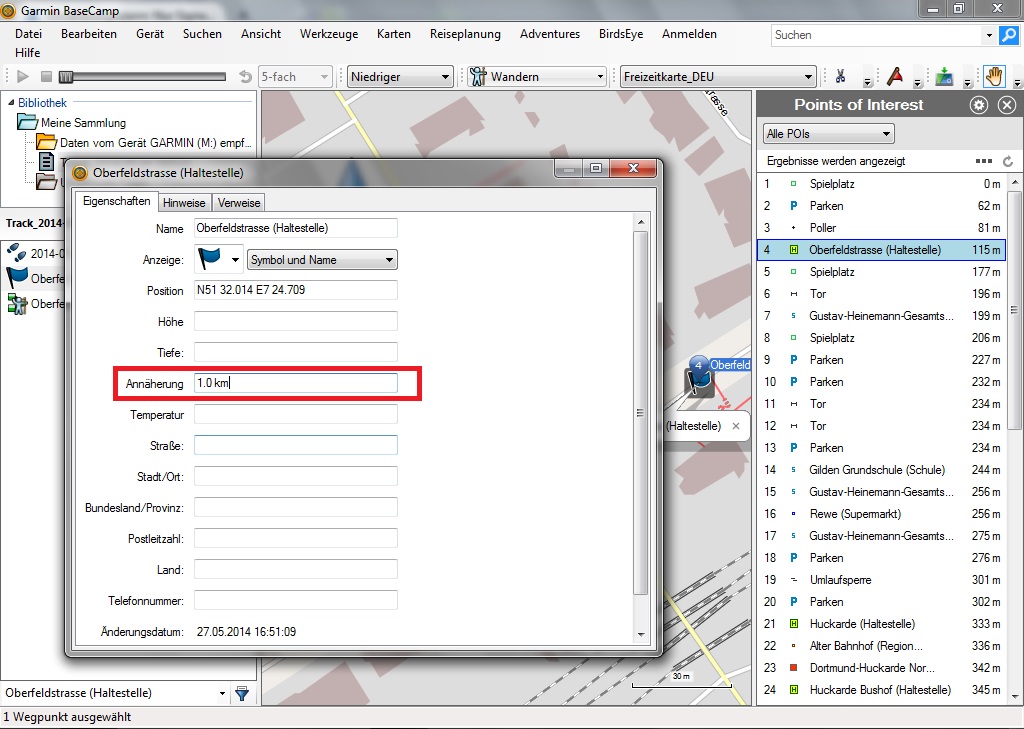Click Anmelden in the menu bar
The width and height of the screenshot is (1024, 729).
pyautogui.click(x=689, y=34)
